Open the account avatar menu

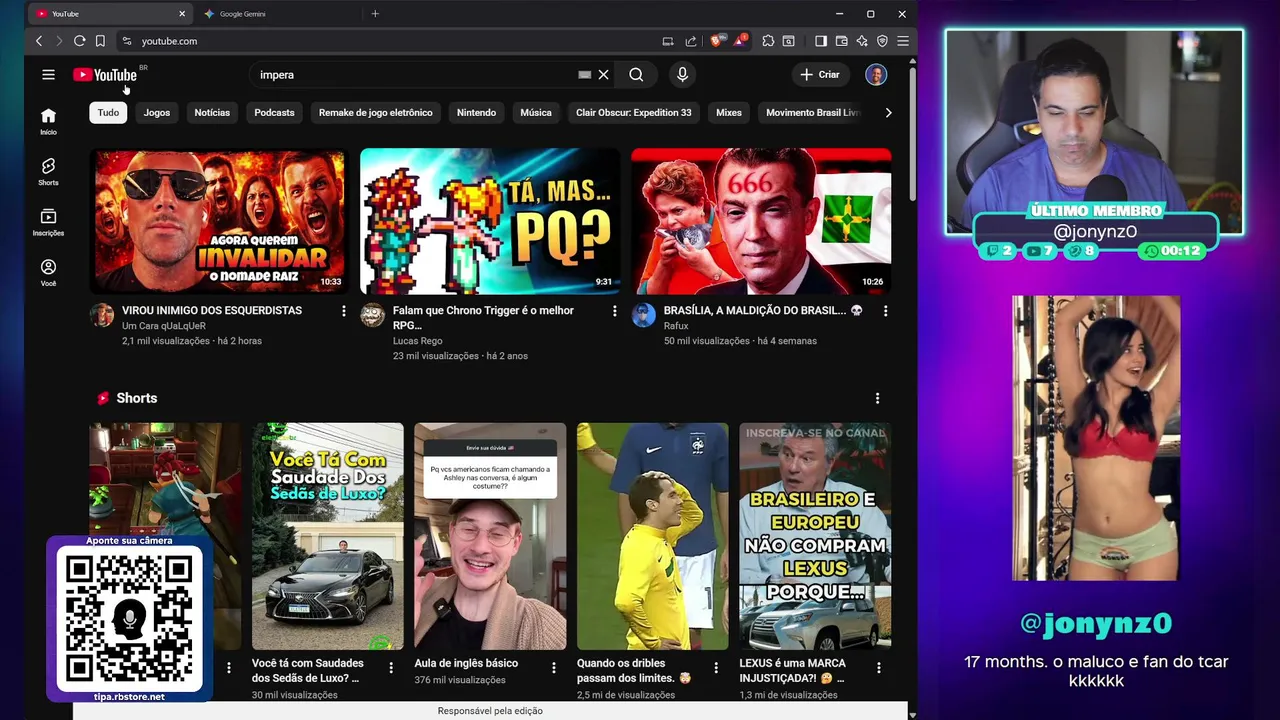click(x=876, y=75)
